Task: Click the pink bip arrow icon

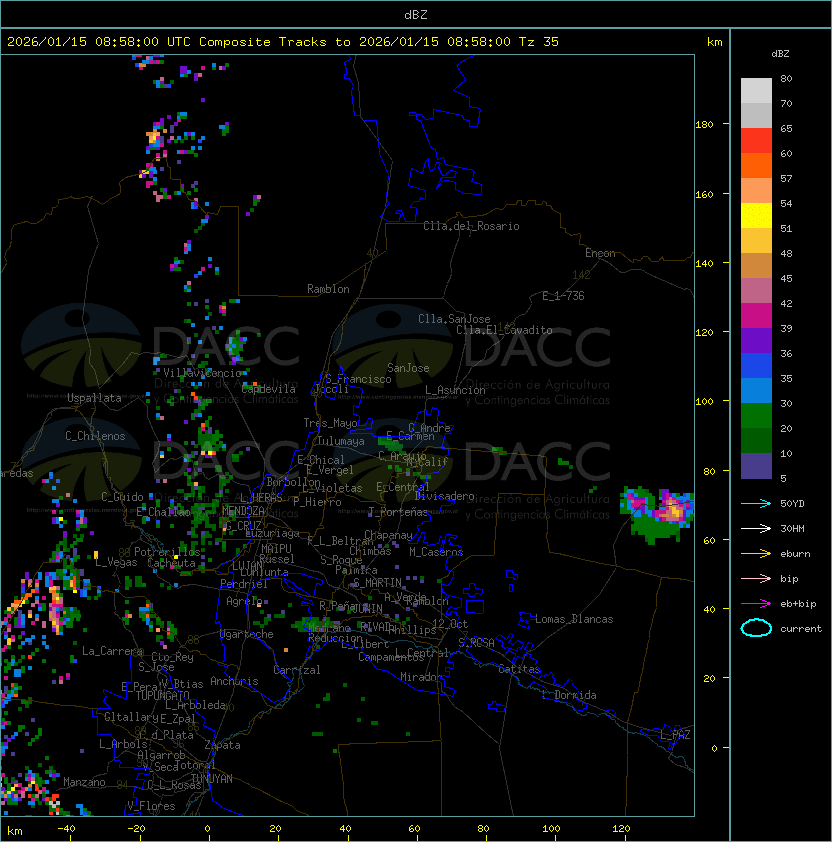Action: click(756, 578)
